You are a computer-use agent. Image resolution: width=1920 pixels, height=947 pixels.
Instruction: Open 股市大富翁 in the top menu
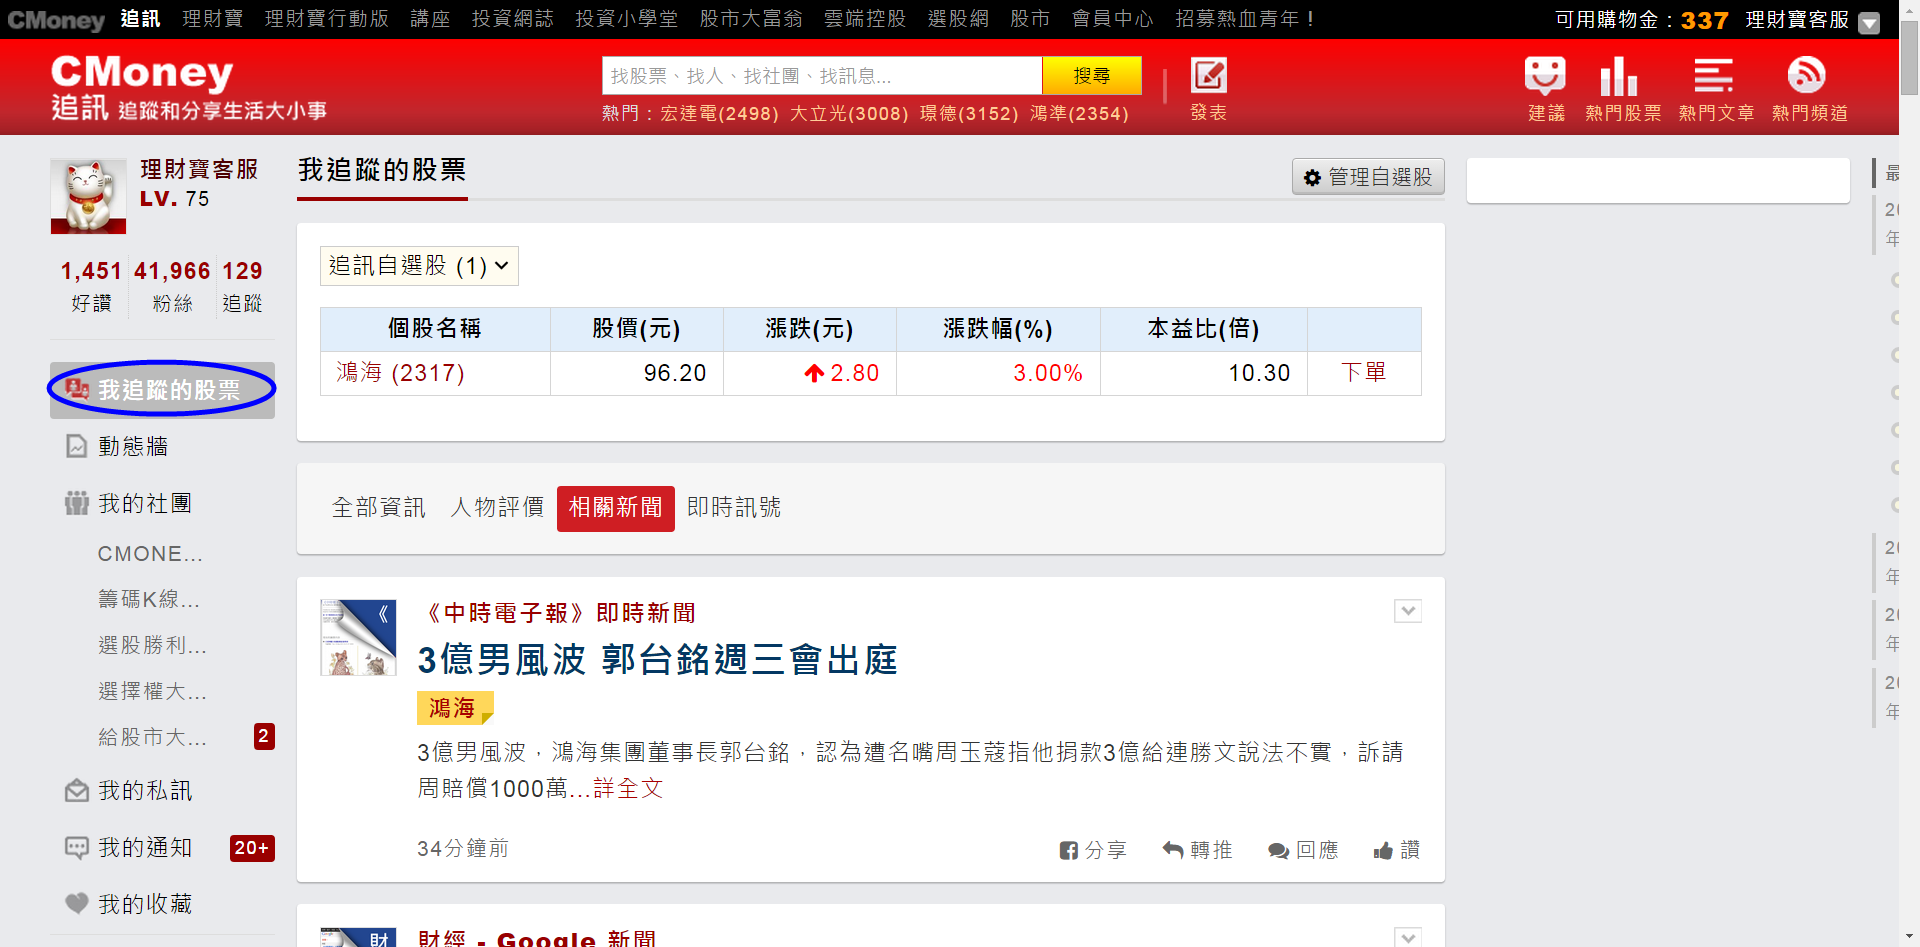751,19
